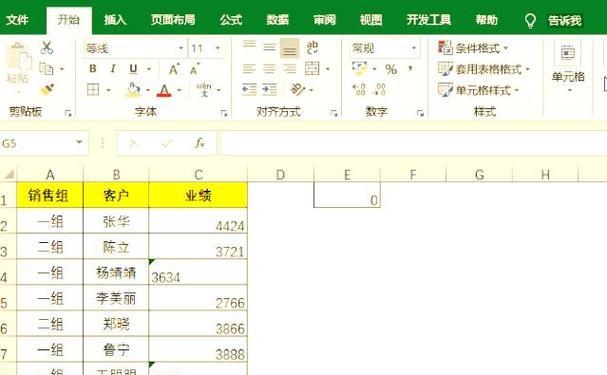Expand the number format 常规 dropdown
The width and height of the screenshot is (607, 375).
[413, 48]
